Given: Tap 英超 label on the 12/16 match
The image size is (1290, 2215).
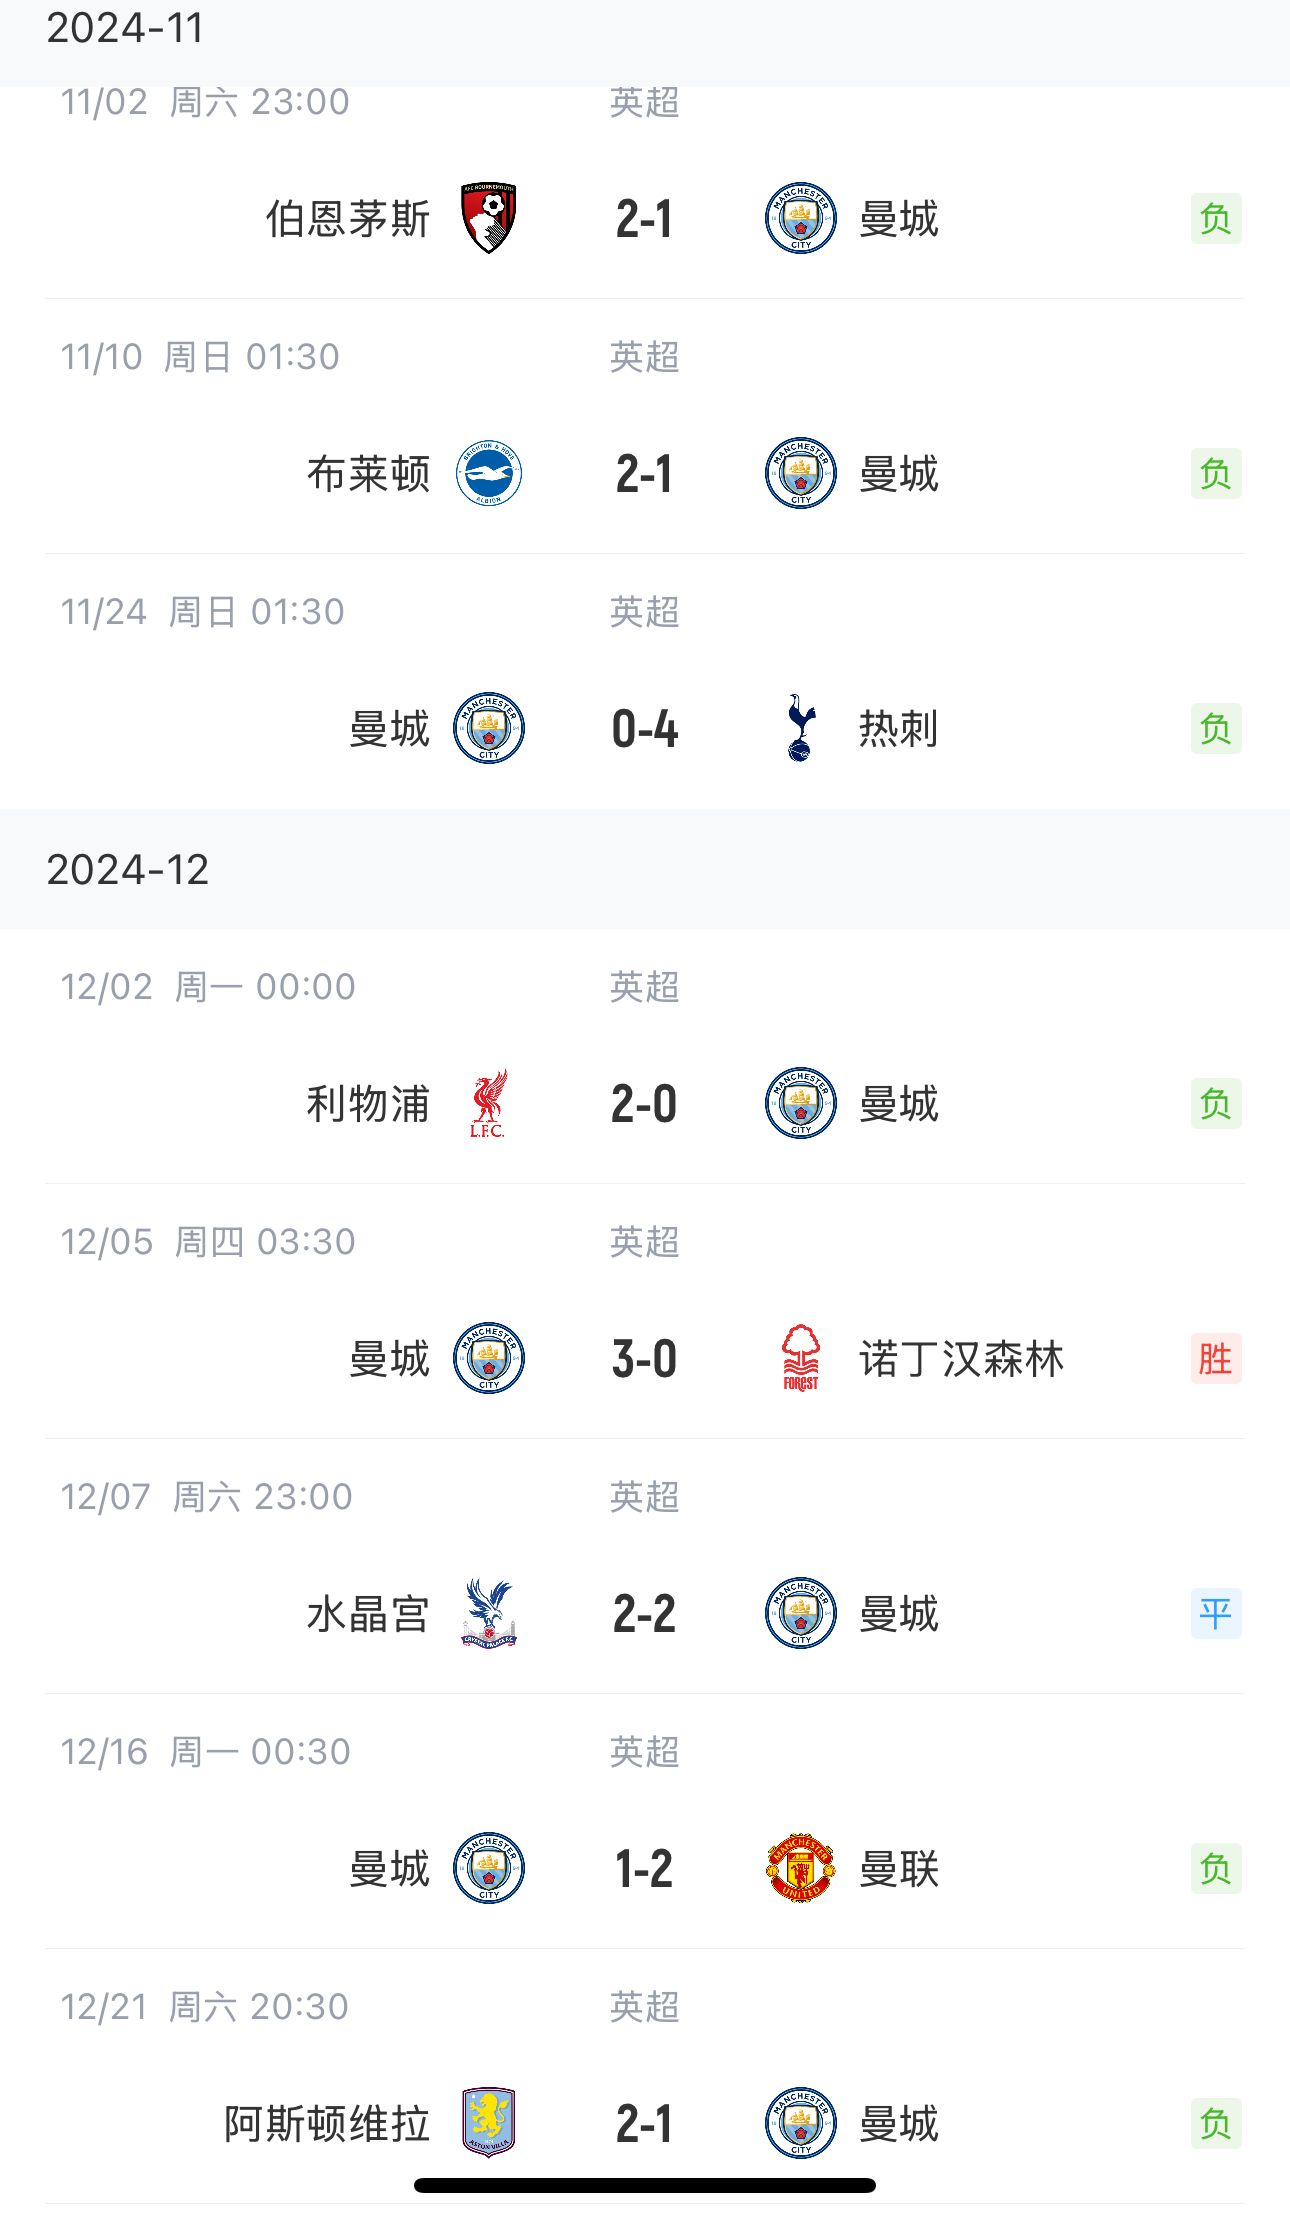Looking at the screenshot, I should tap(644, 1752).
